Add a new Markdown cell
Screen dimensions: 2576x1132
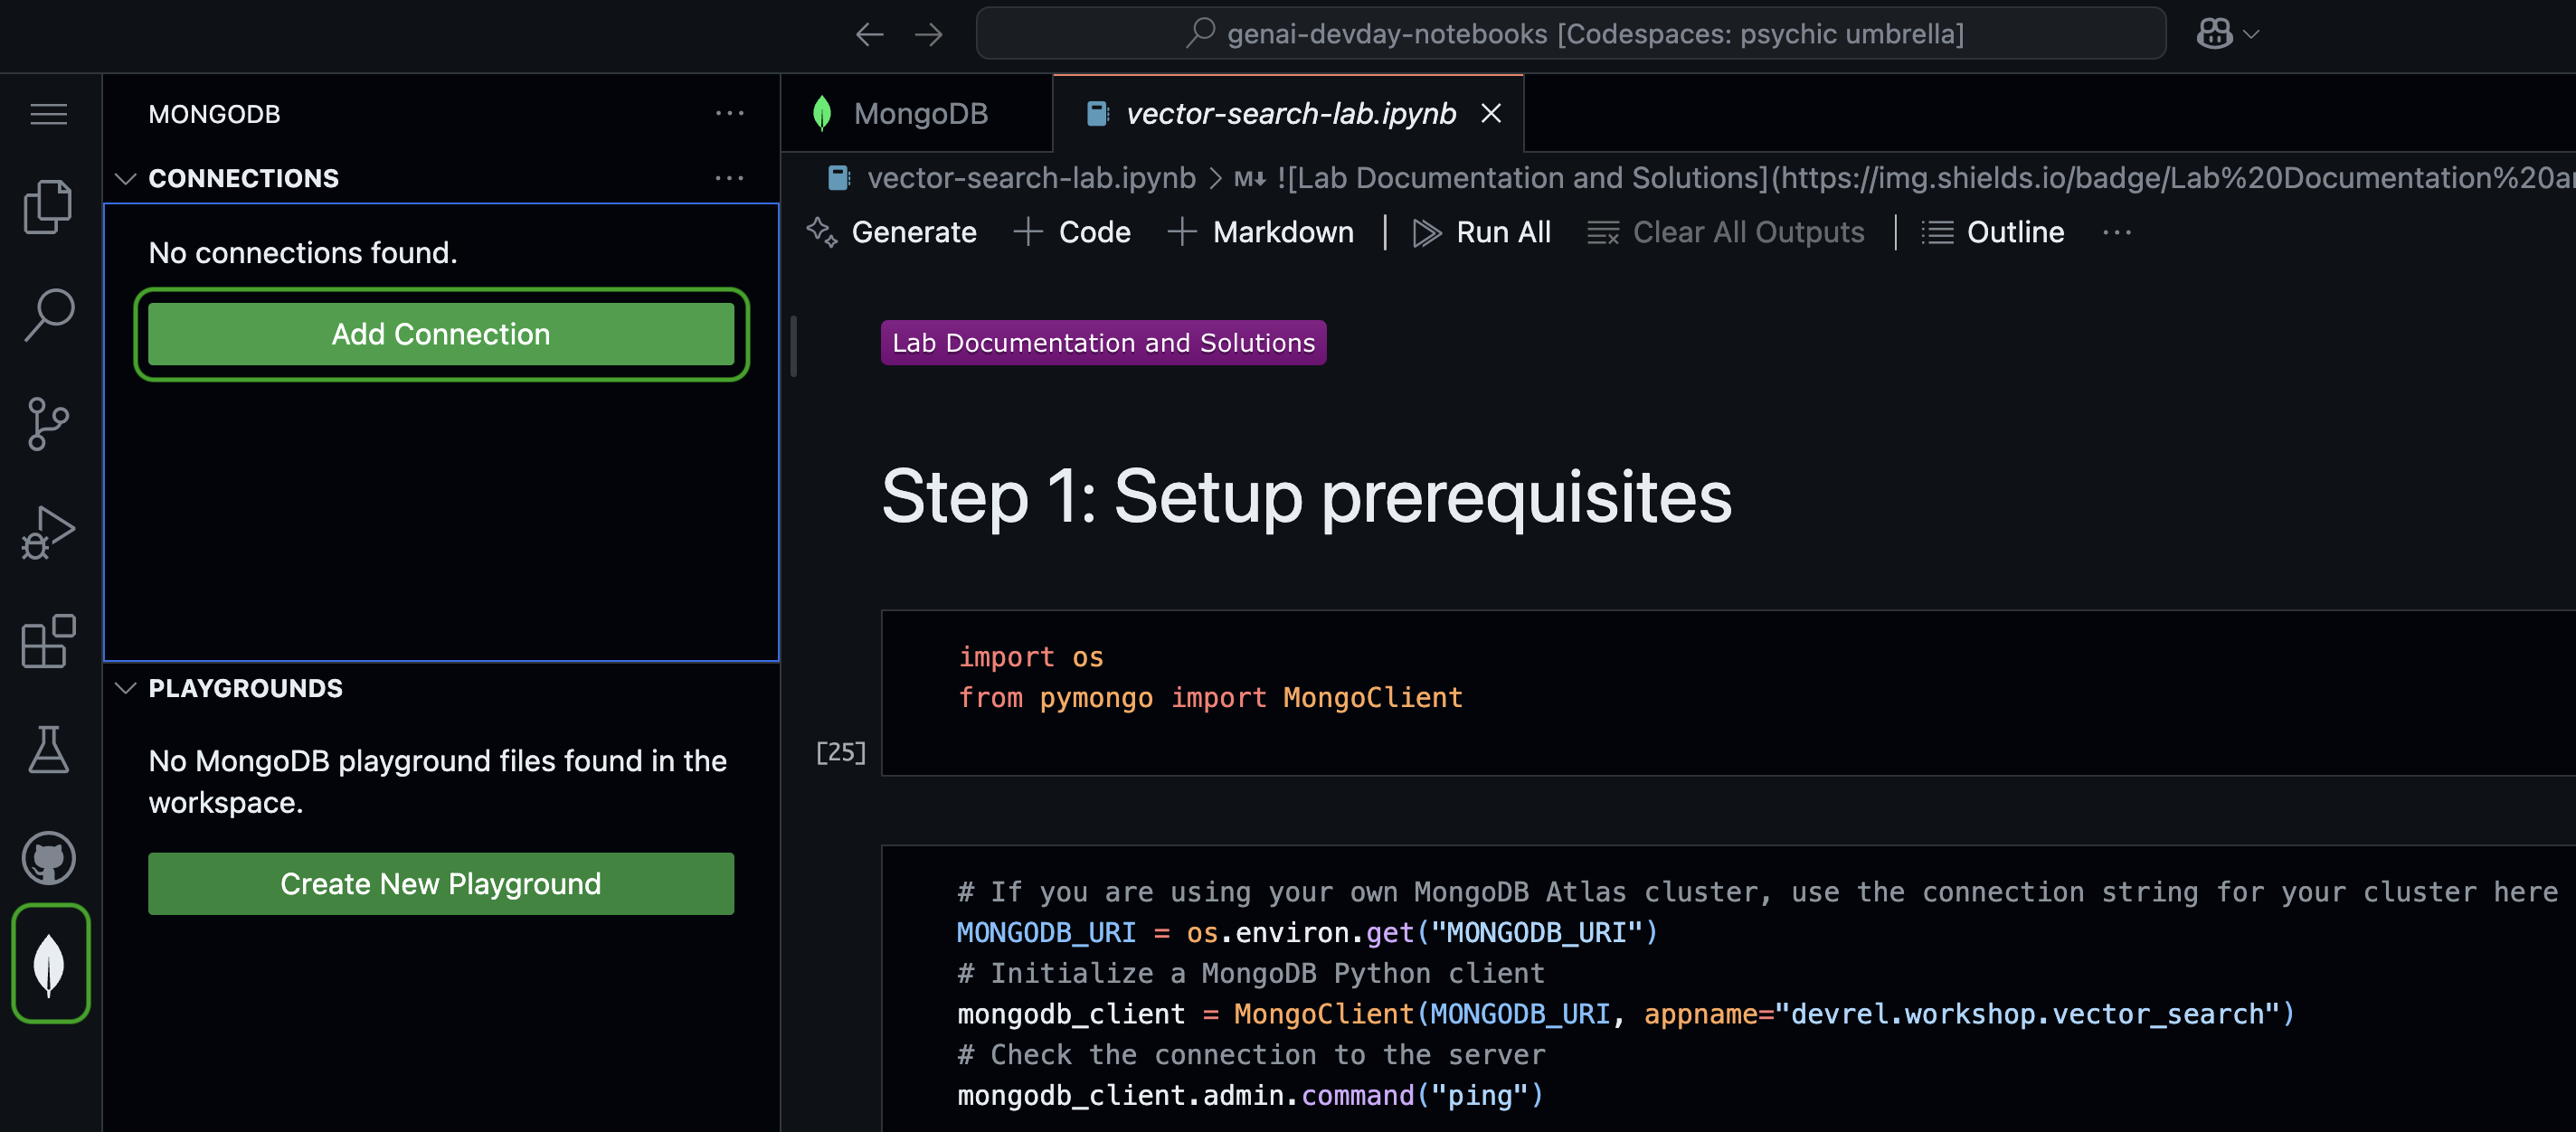pos(1261,233)
